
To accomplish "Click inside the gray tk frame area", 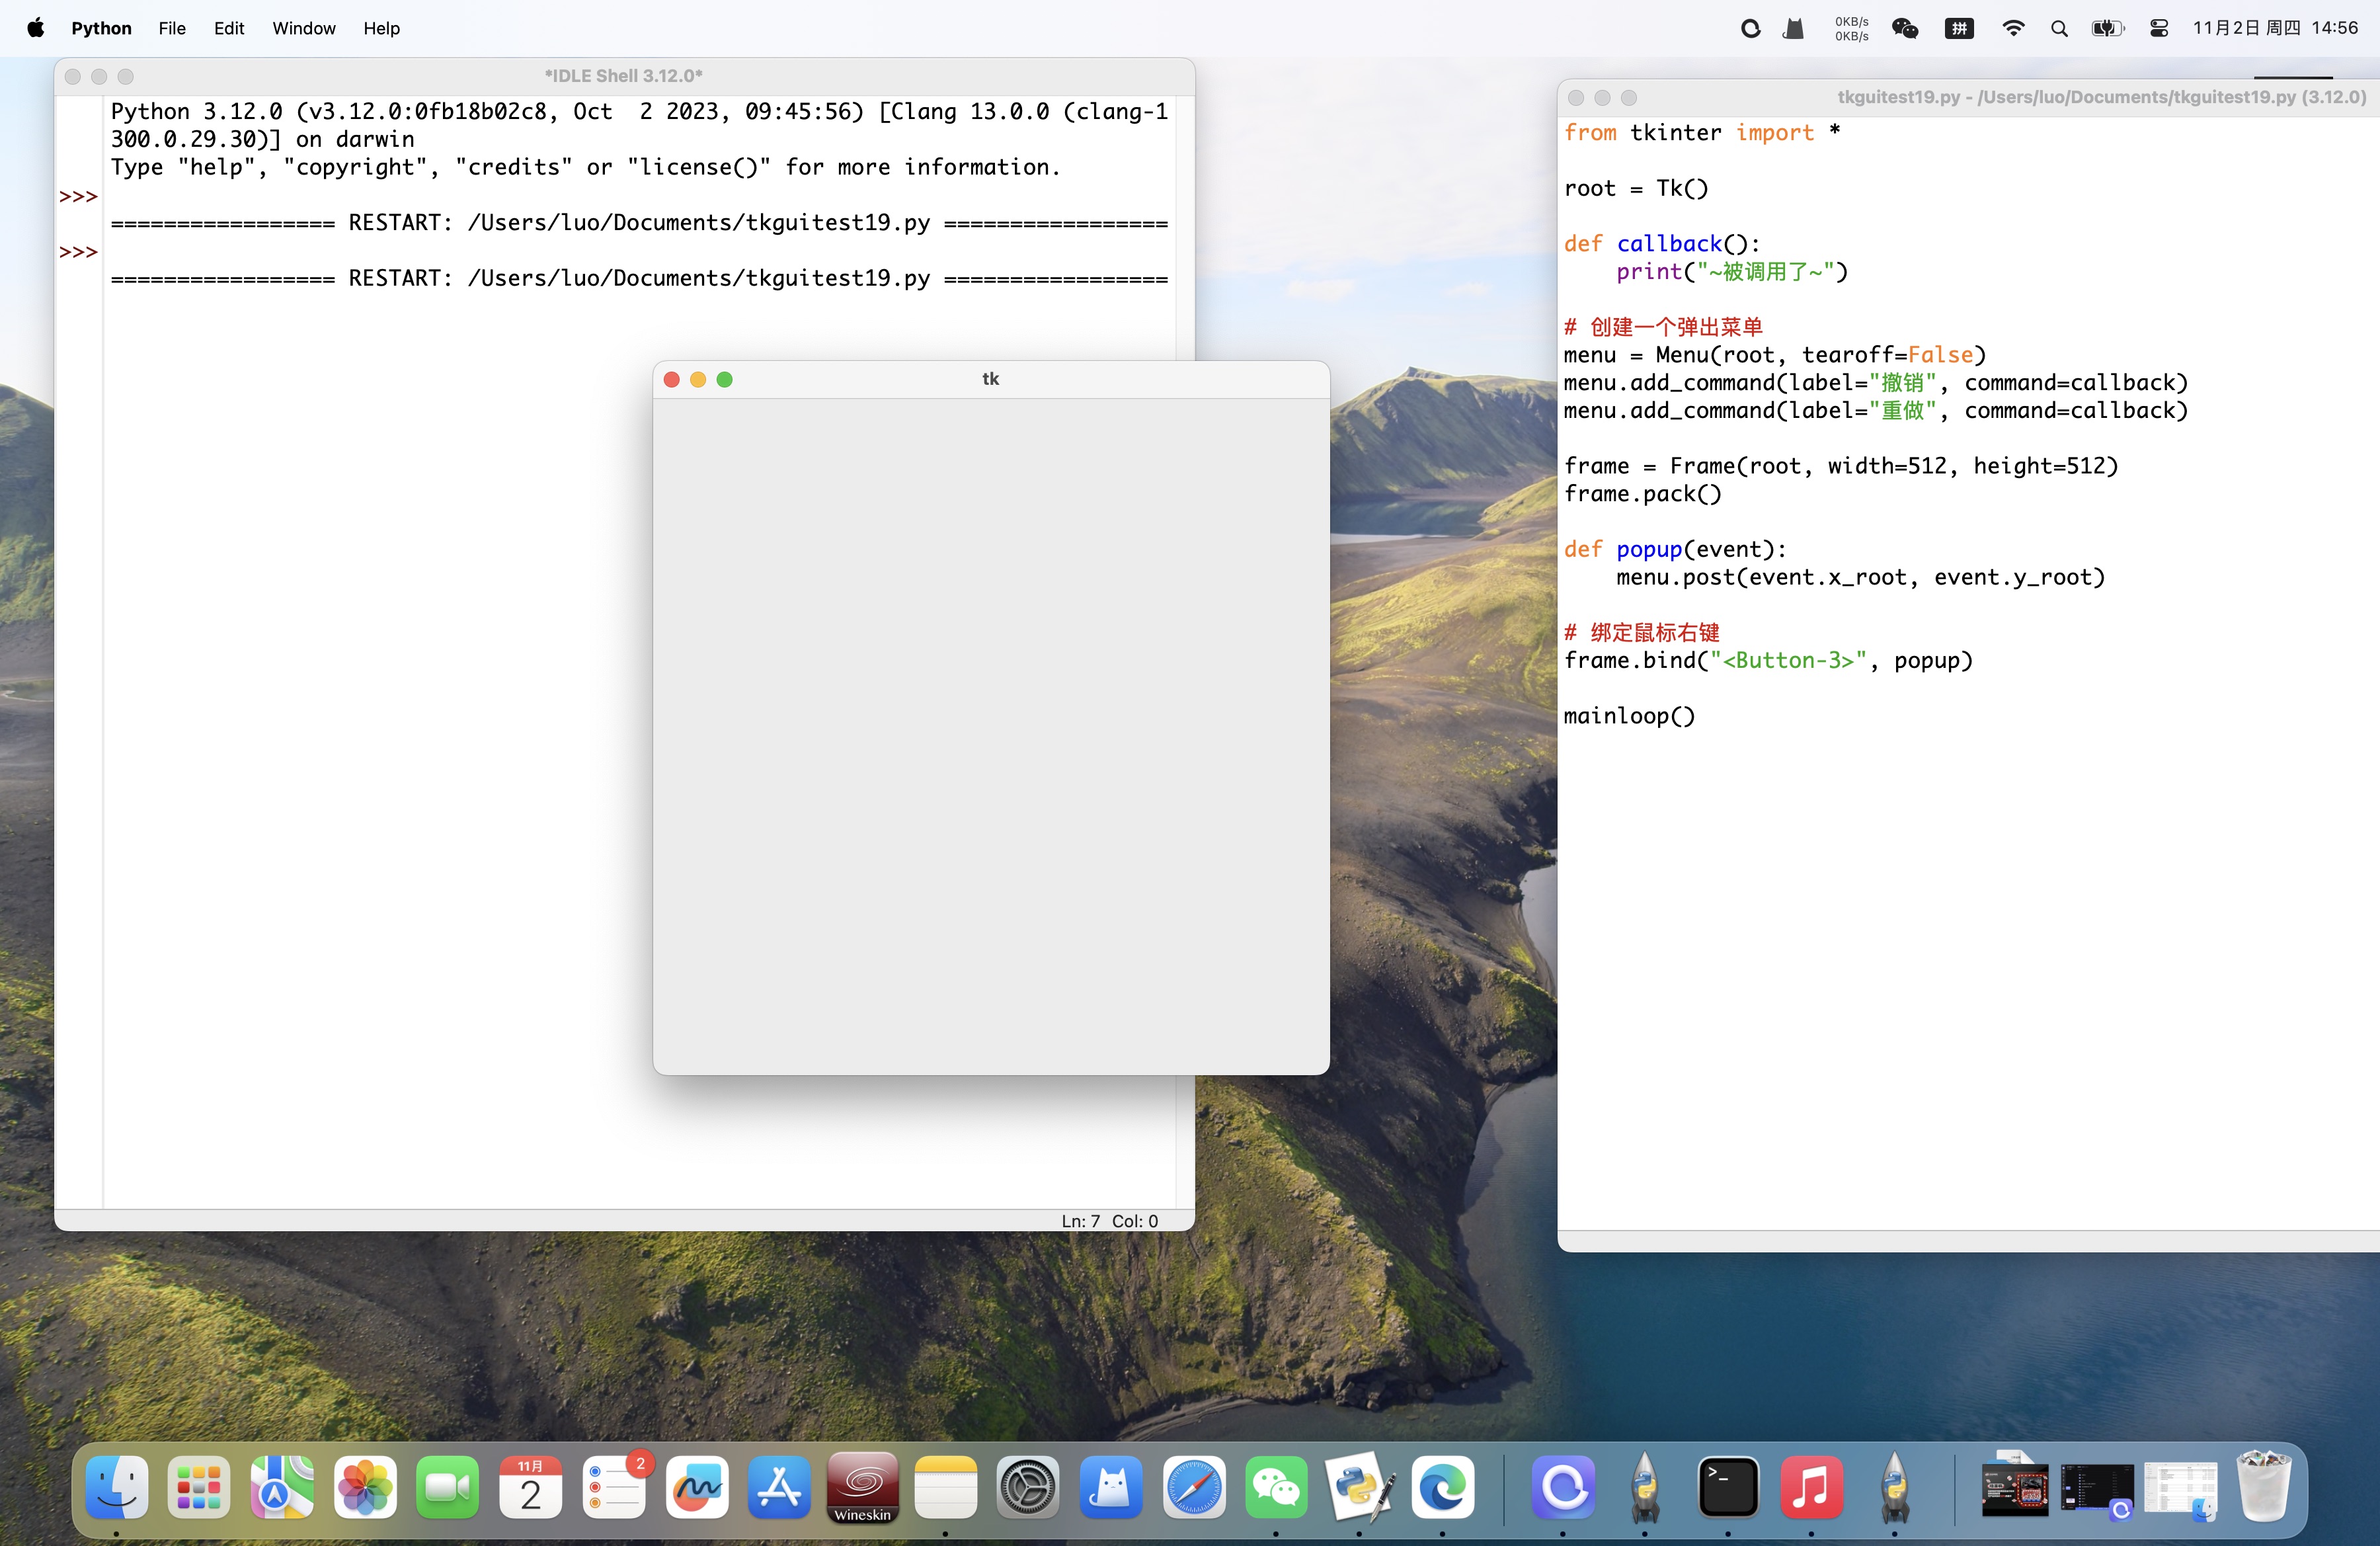I will pos(991,736).
